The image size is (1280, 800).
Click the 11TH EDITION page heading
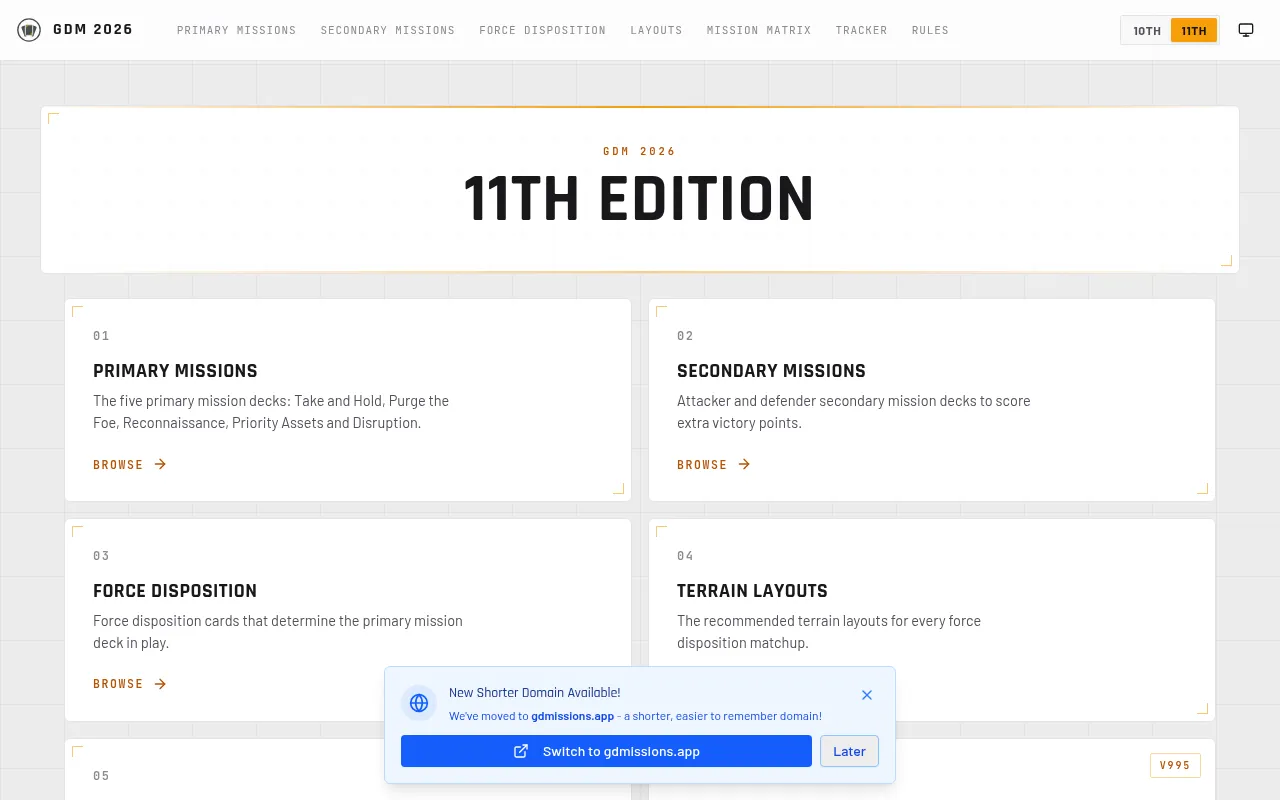click(x=640, y=199)
